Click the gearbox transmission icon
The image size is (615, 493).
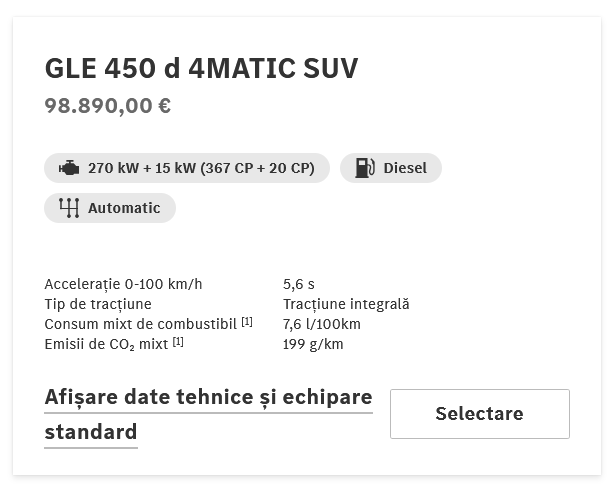tap(69, 208)
